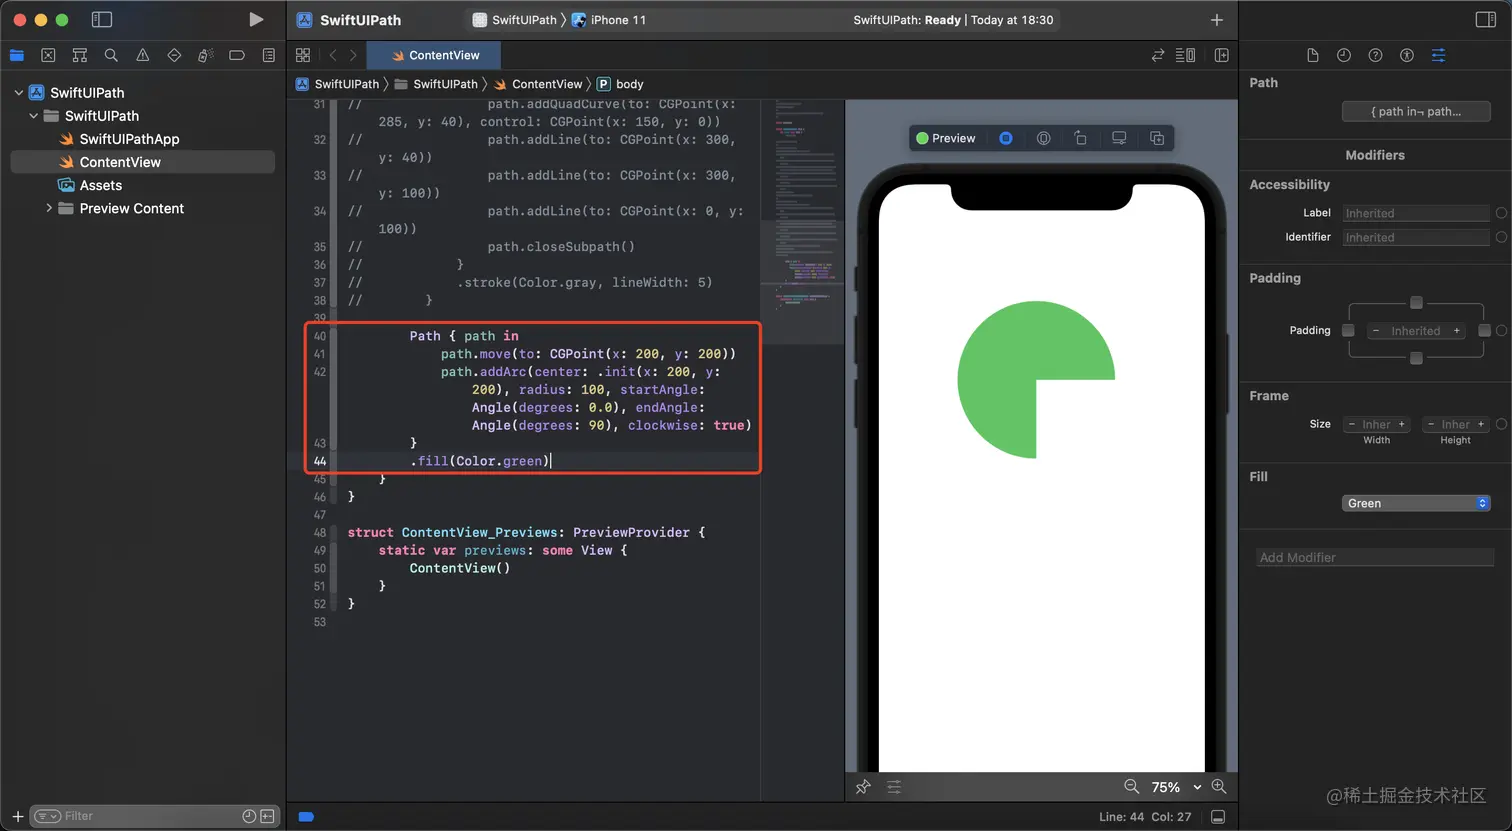Adjust editor options menu
Viewport: 1512px width, 831px height.
(x=1186, y=55)
